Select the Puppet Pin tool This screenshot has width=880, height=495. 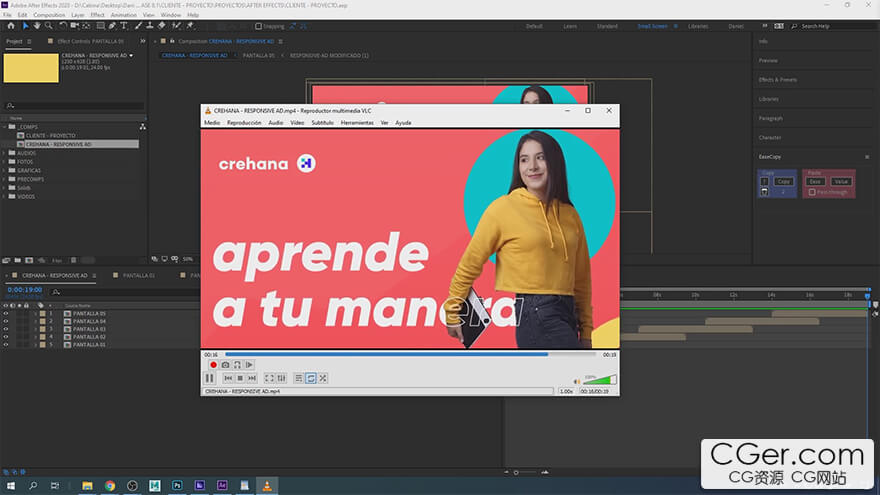click(x=190, y=26)
